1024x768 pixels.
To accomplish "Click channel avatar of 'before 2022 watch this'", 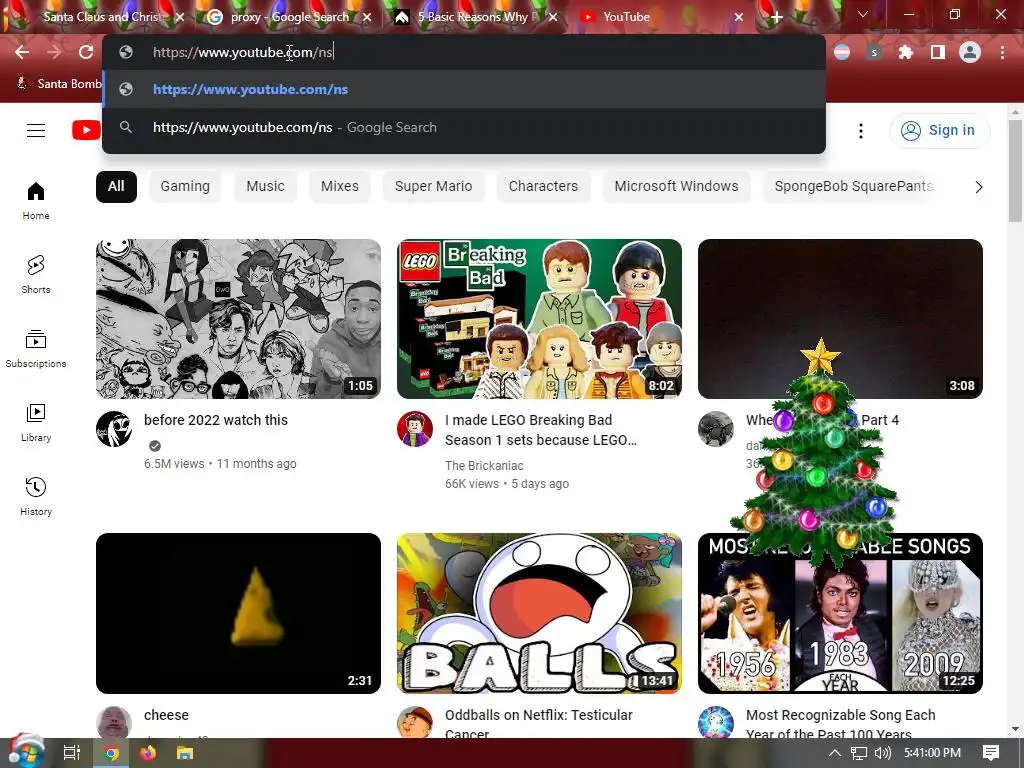I will (x=114, y=429).
